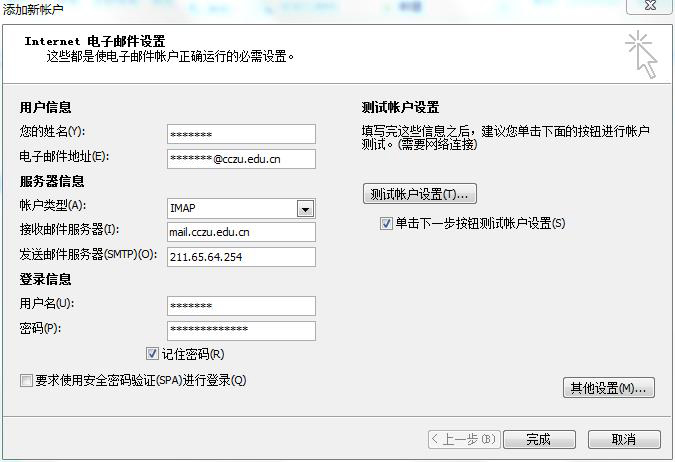Click the SMTP server field showing 211.65.64.254

(x=241, y=257)
